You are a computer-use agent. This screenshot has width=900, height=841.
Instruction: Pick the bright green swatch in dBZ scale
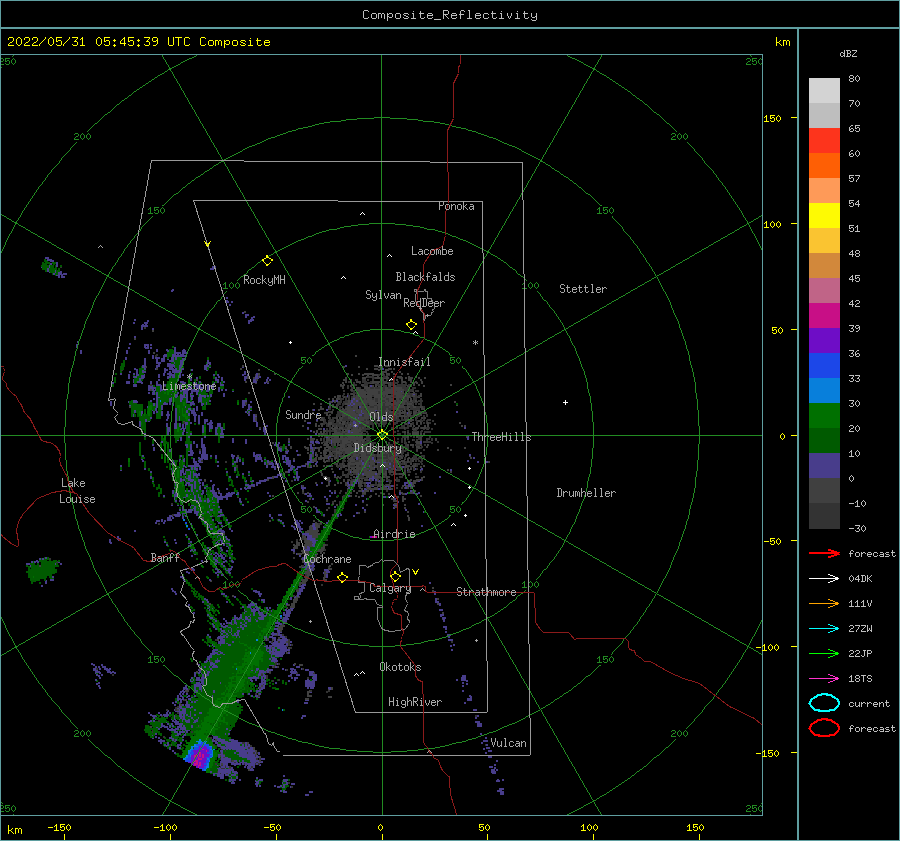(824, 416)
